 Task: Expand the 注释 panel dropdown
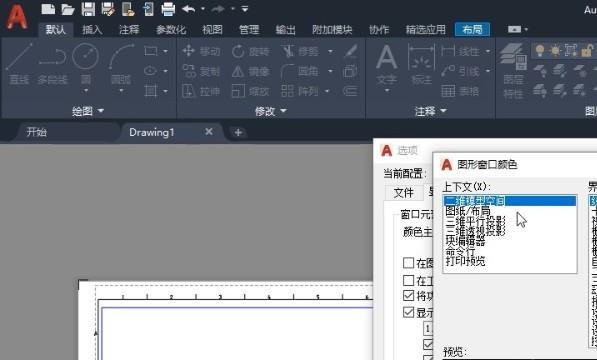(x=430, y=111)
